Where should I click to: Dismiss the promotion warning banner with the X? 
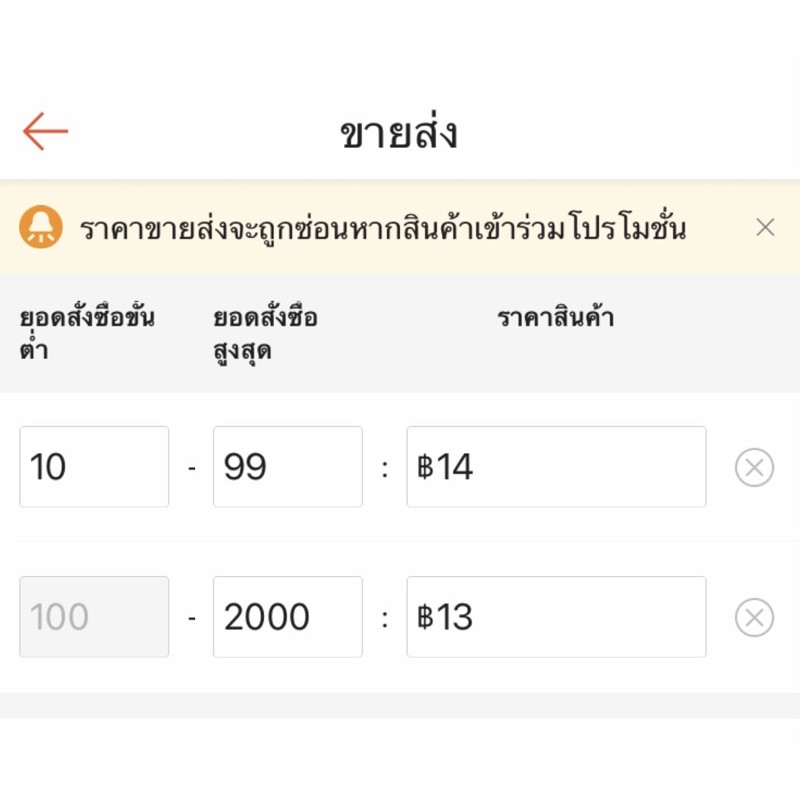pos(765,227)
